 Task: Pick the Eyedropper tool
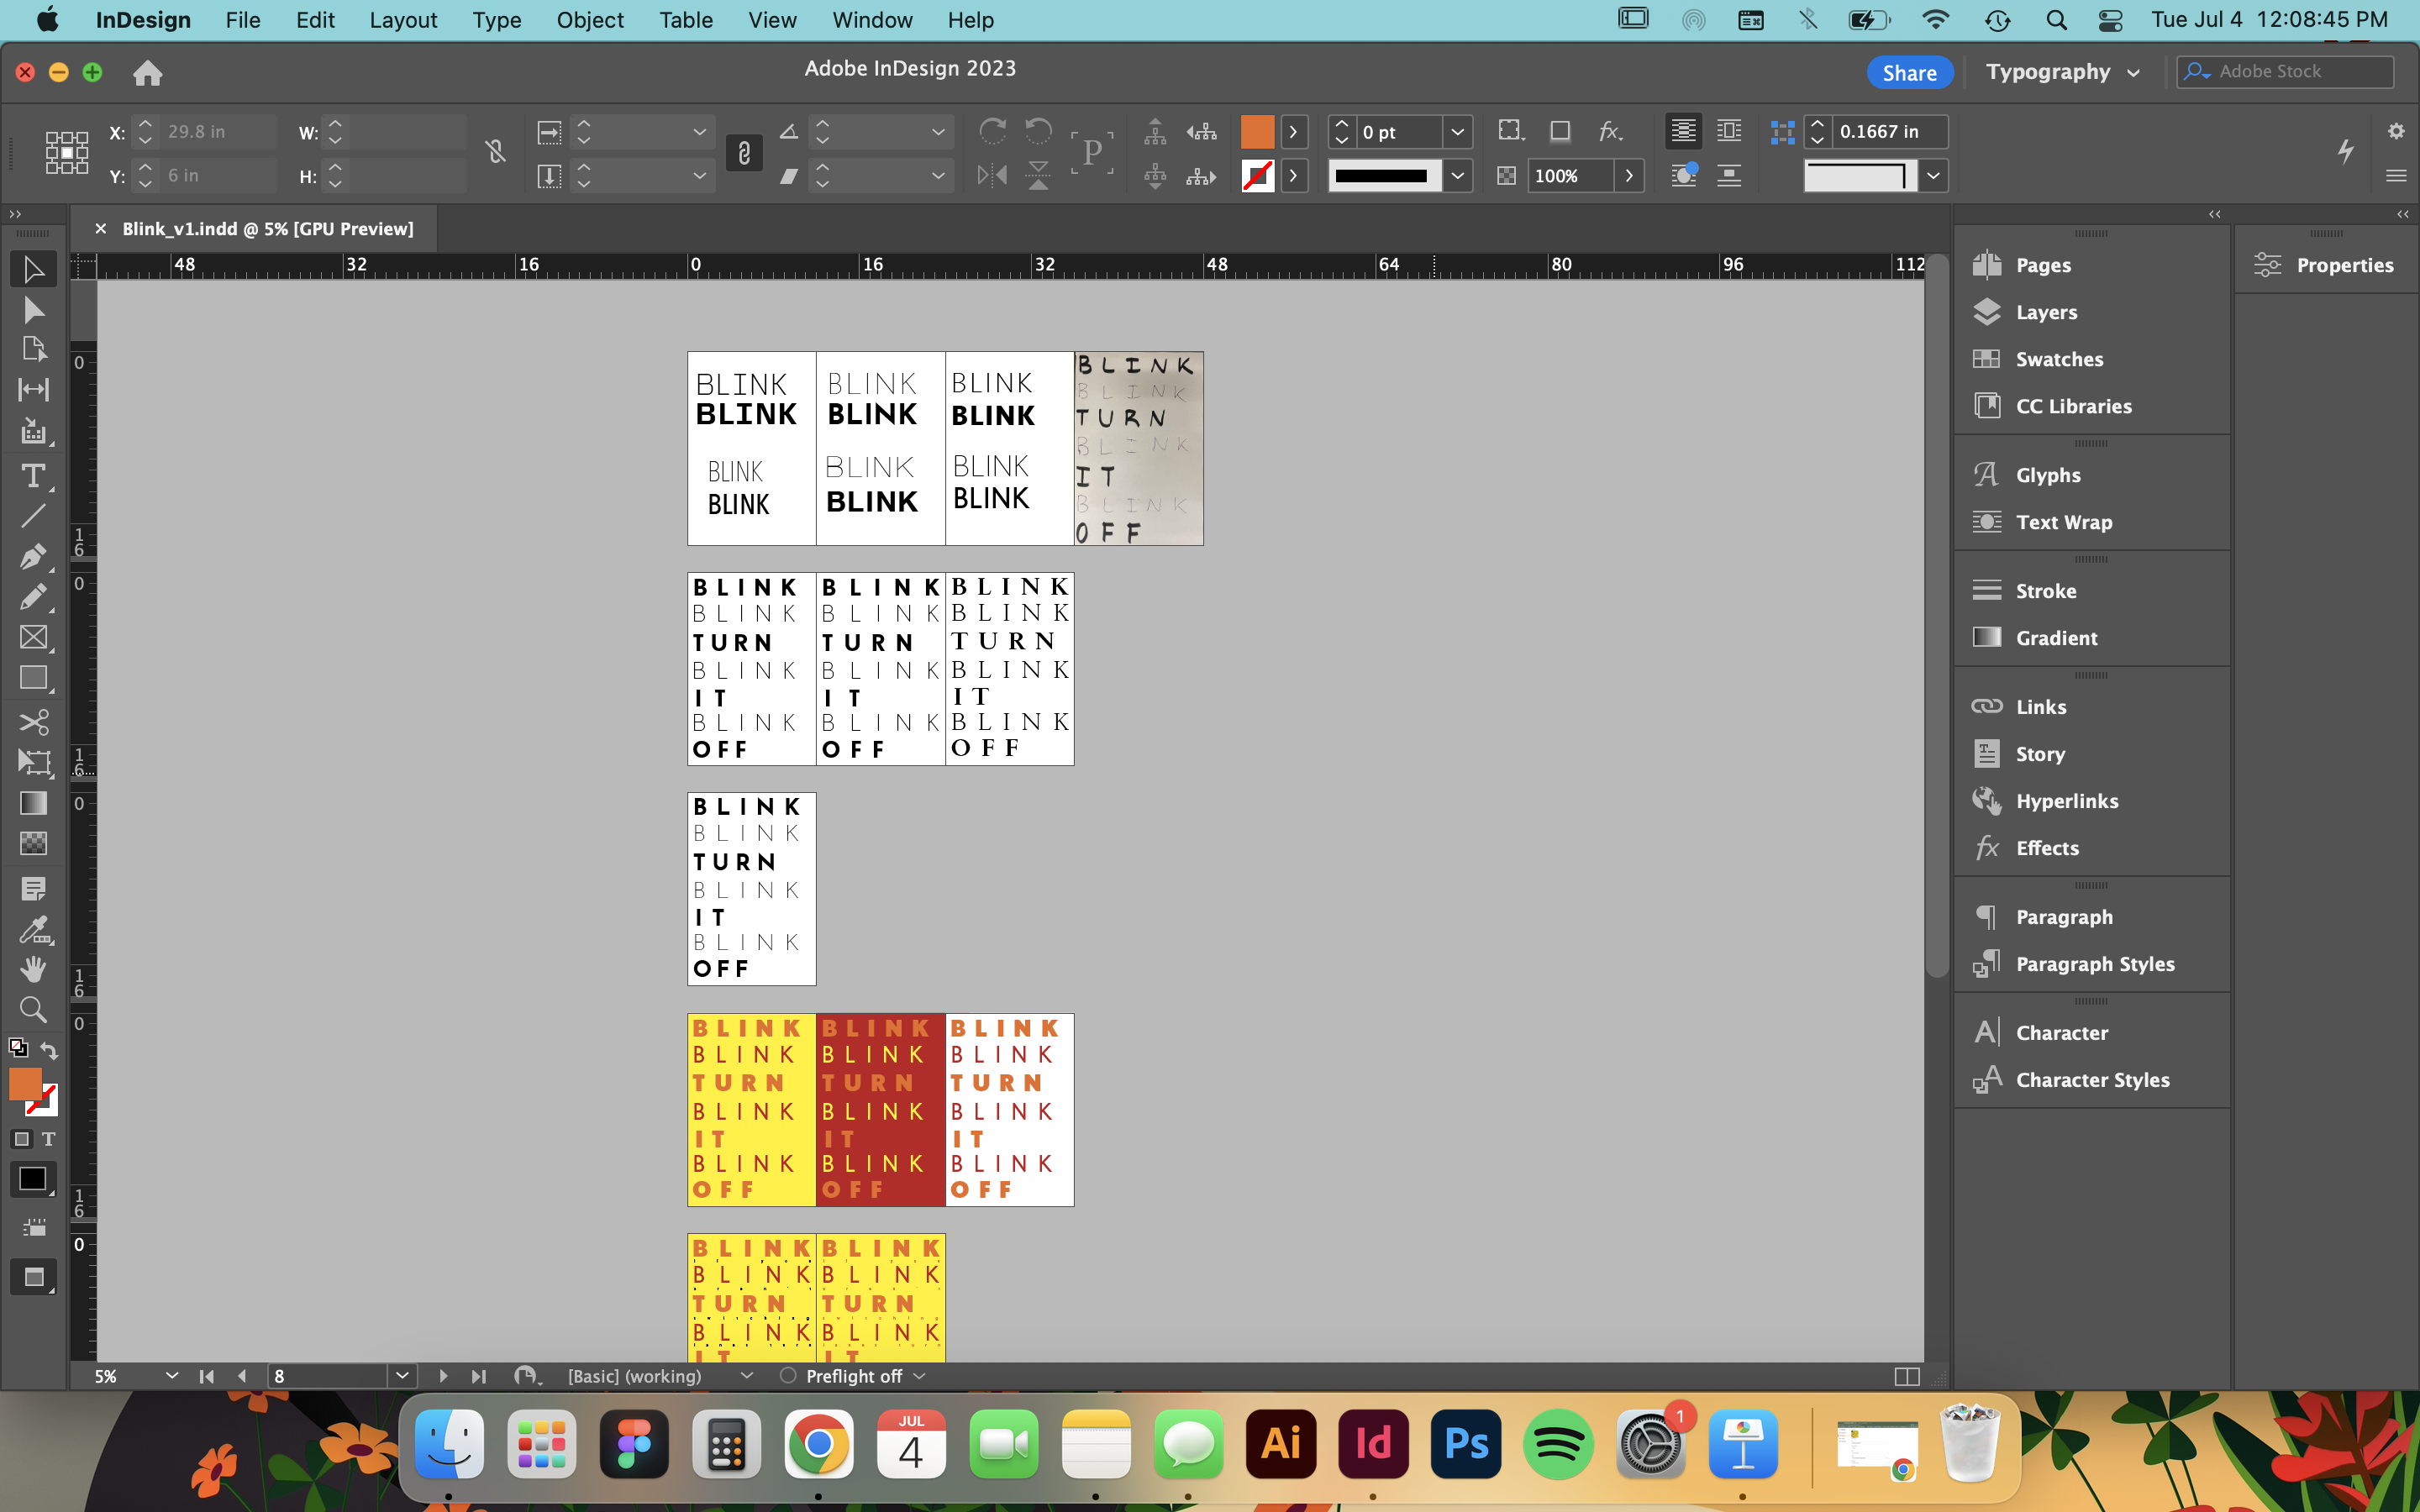[33, 930]
